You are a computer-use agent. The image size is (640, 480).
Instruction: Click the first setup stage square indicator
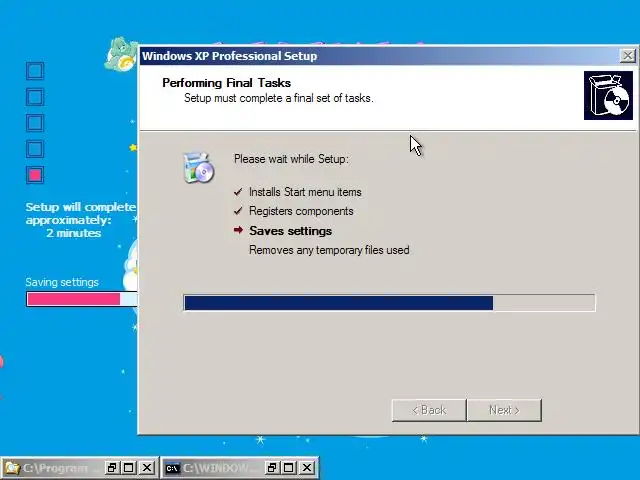pyautogui.click(x=35, y=71)
